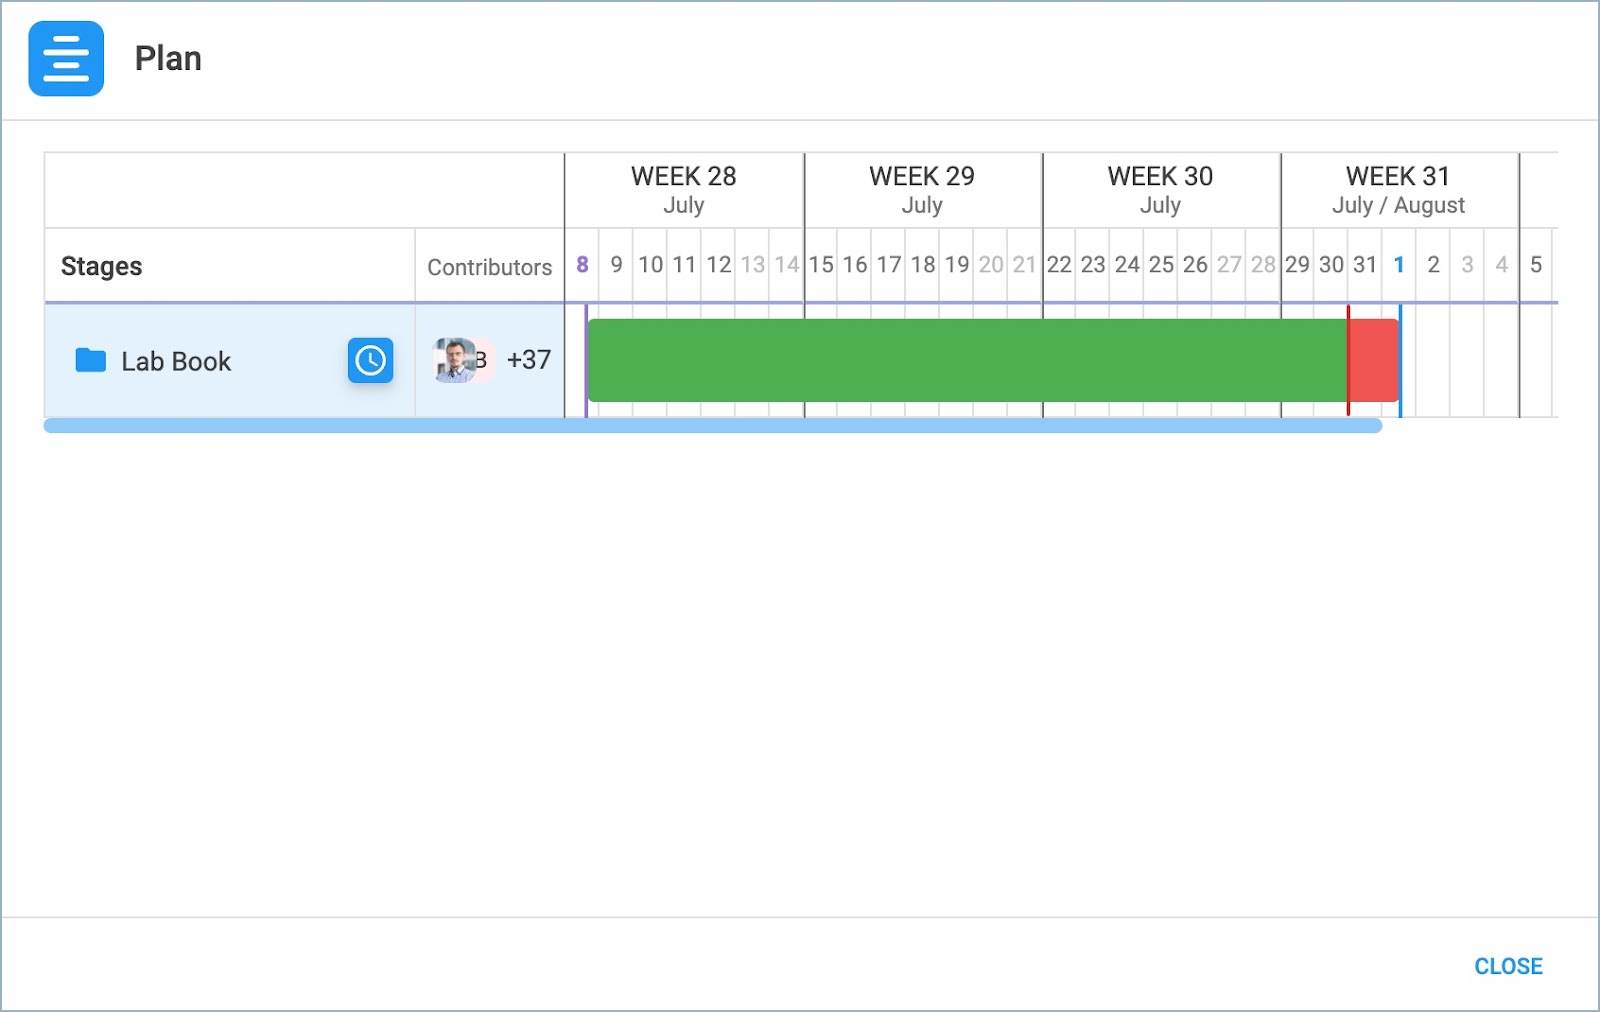This screenshot has height=1012, width=1600.
Task: Click day 9 in the timeline header
Action: pos(616,265)
